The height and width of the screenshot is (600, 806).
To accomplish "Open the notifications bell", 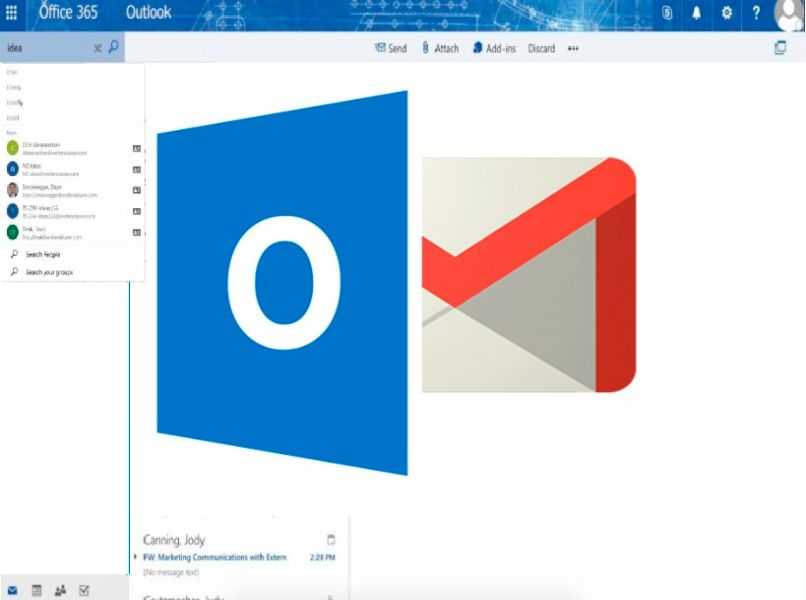I will 698,12.
